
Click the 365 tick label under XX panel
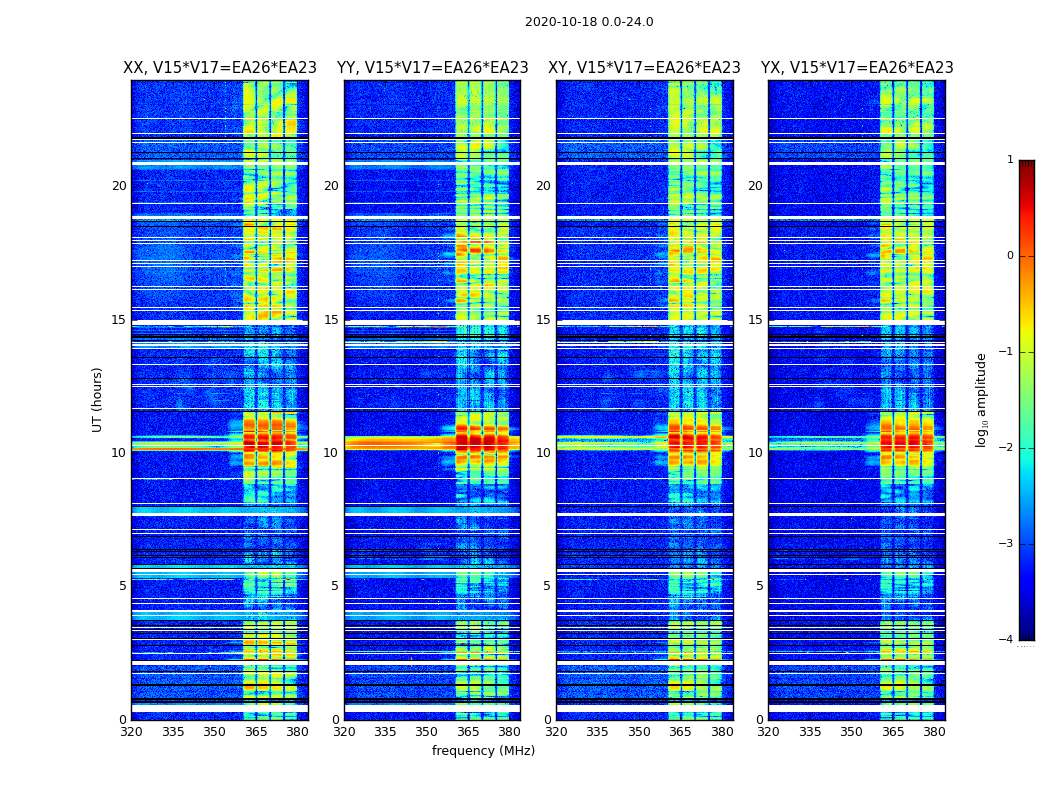pos(256,732)
